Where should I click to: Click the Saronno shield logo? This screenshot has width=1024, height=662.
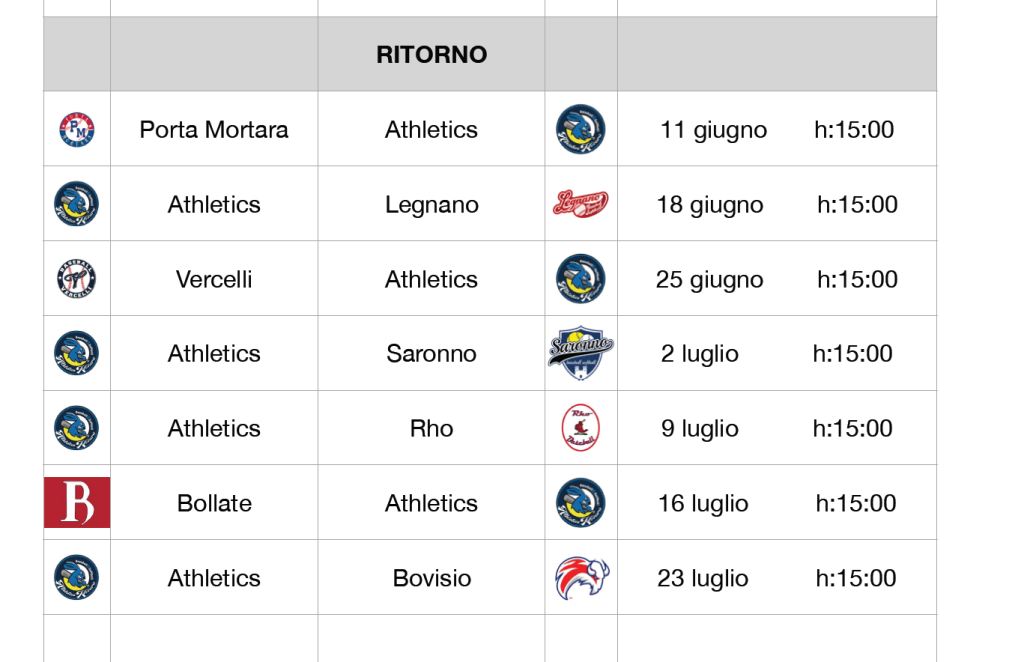coord(581,353)
